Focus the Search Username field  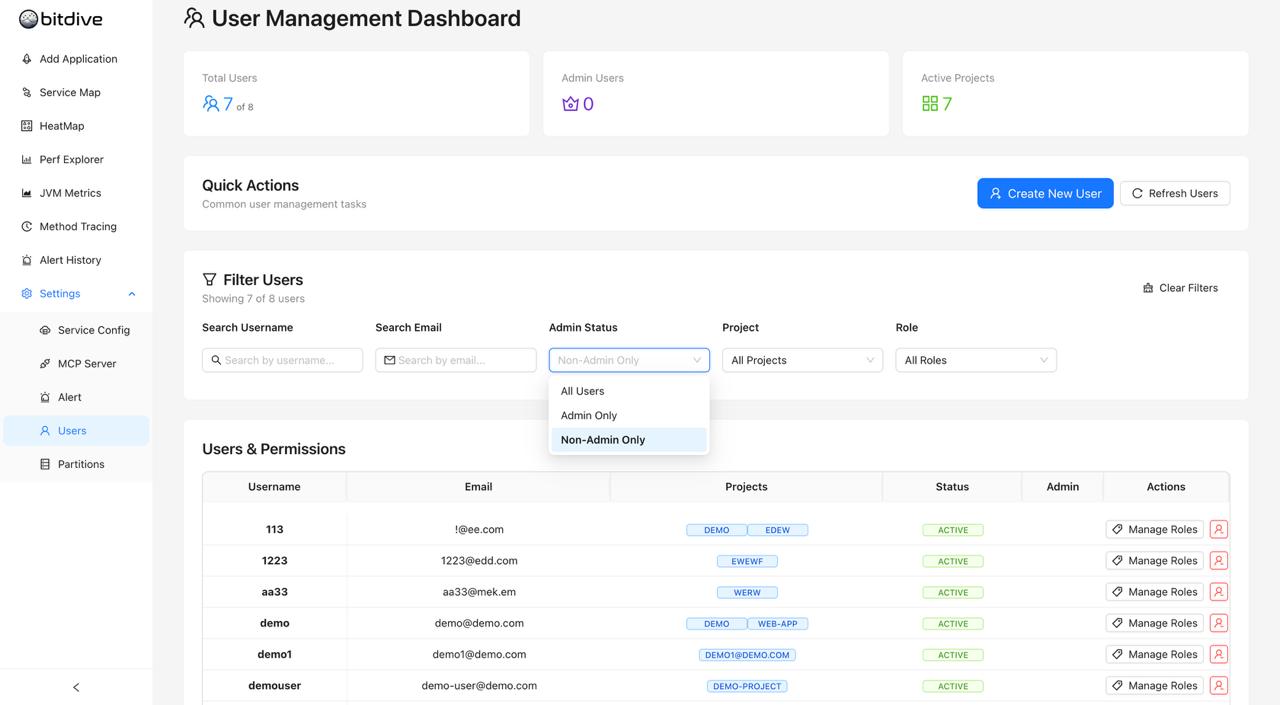click(282, 360)
